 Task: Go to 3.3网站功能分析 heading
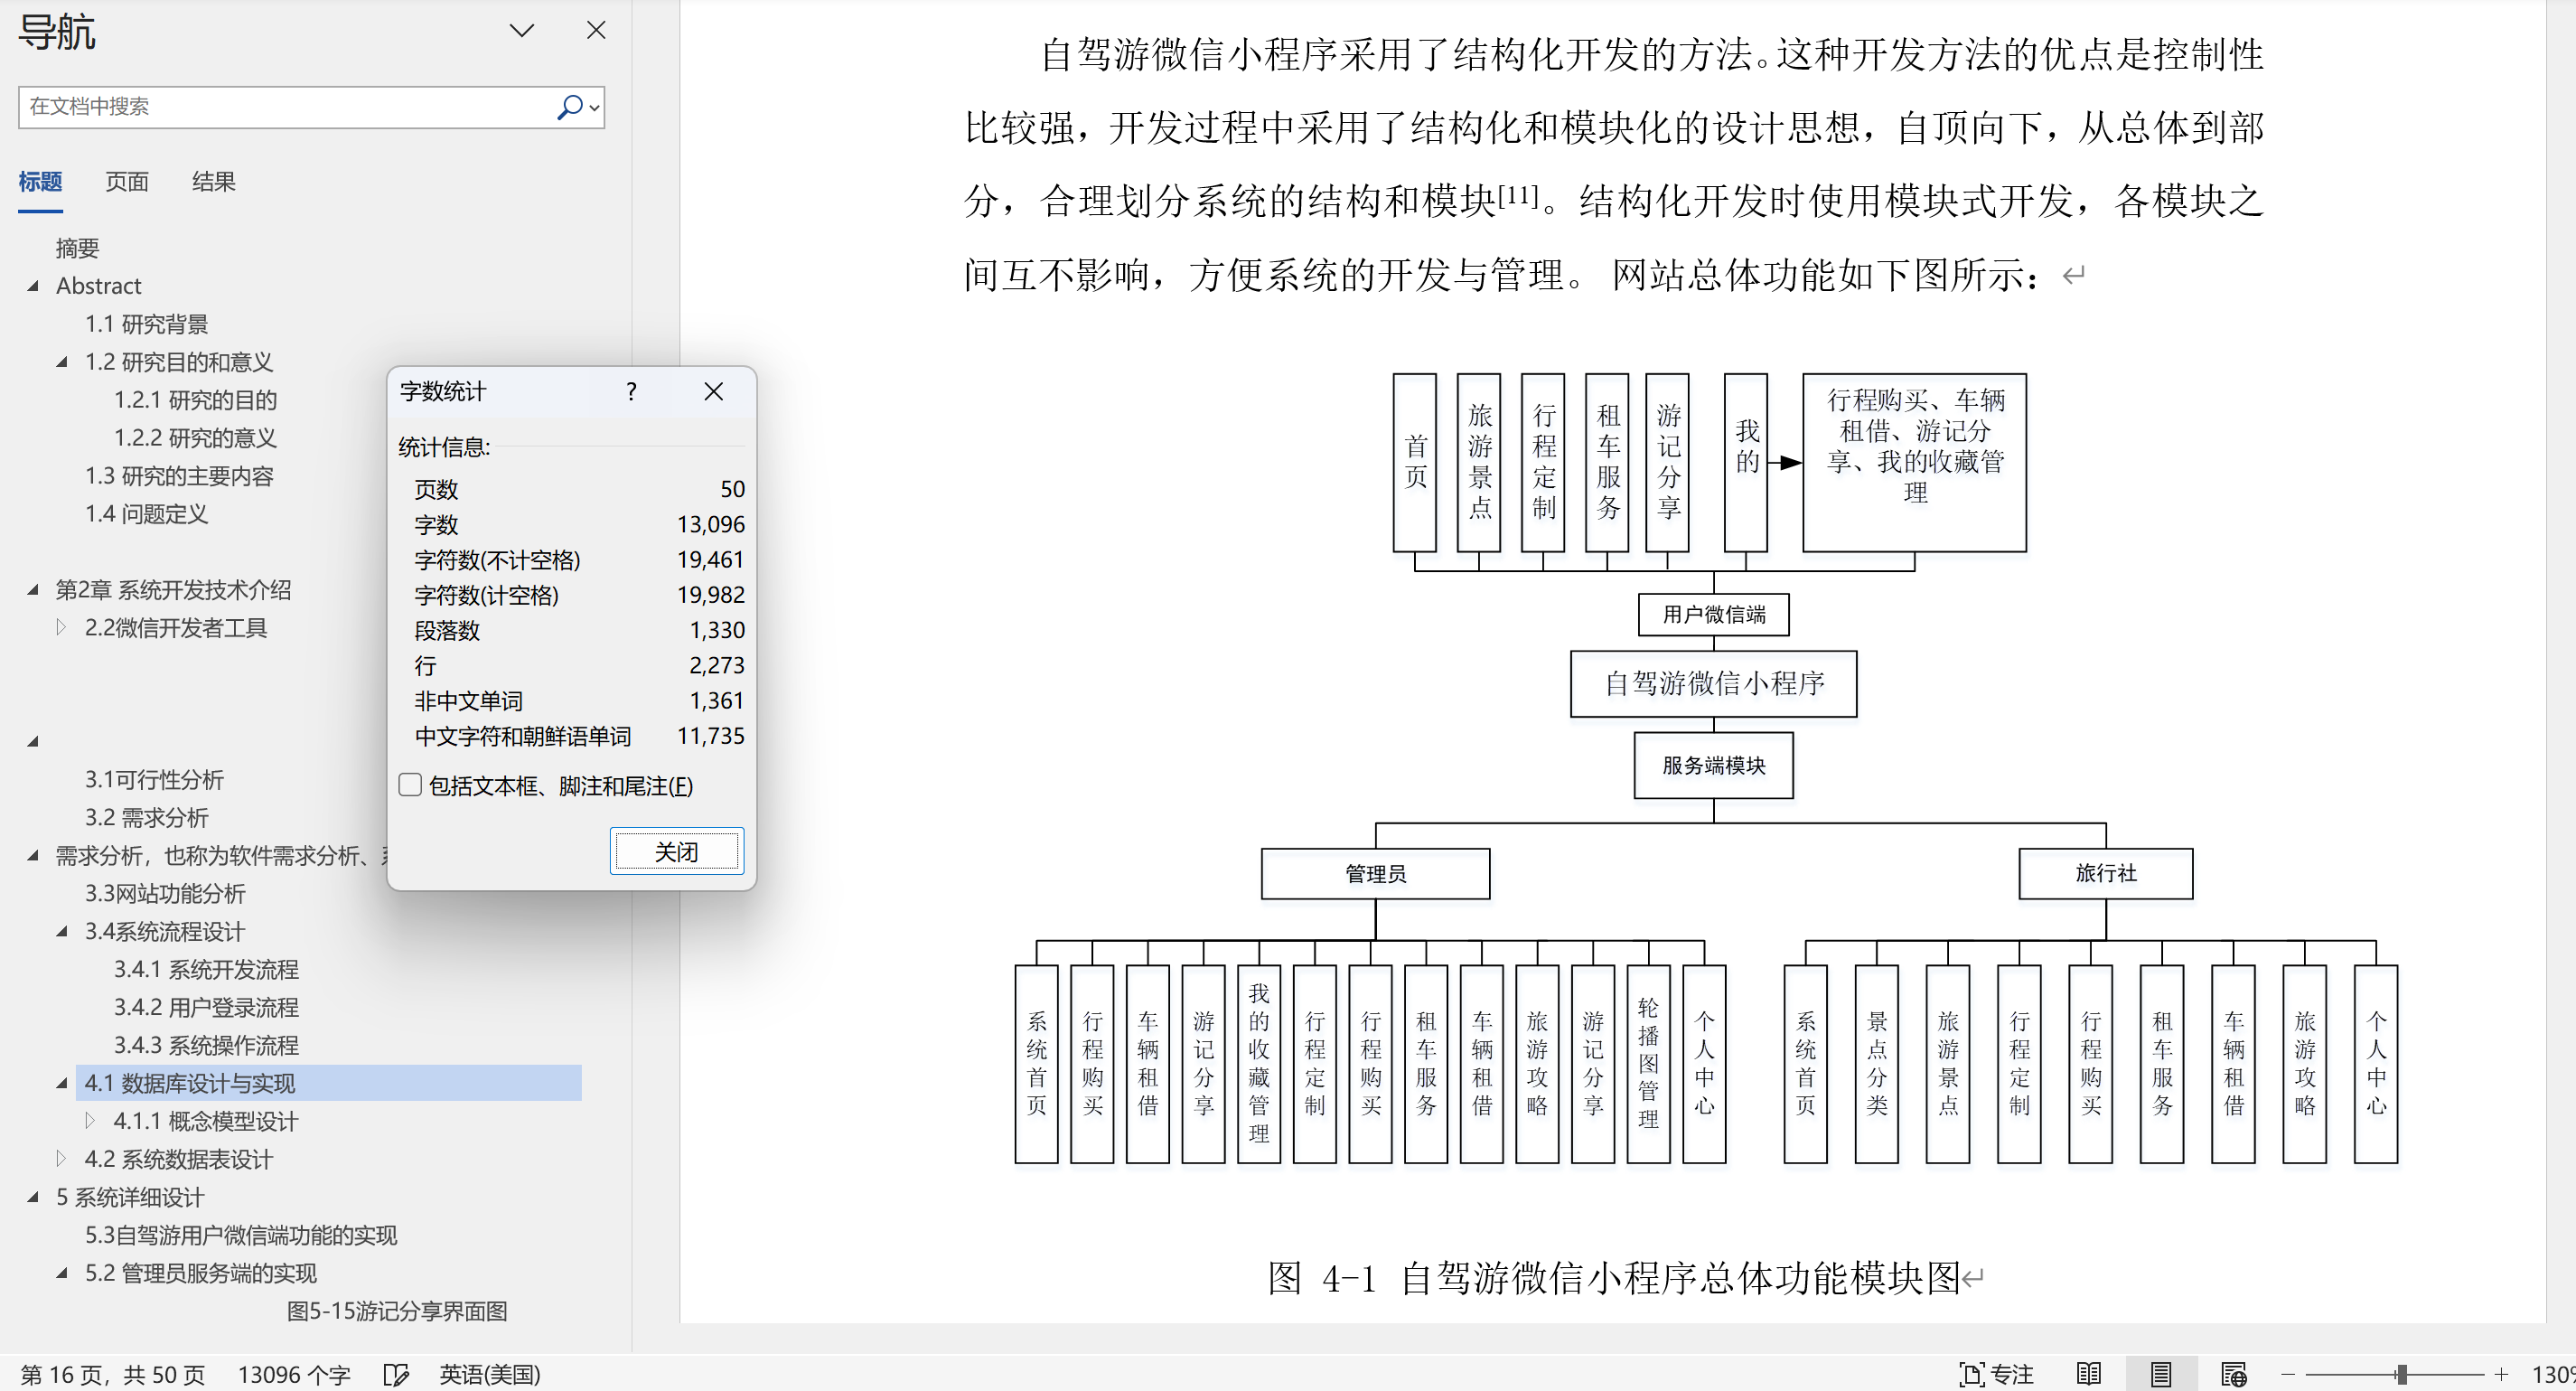point(165,894)
